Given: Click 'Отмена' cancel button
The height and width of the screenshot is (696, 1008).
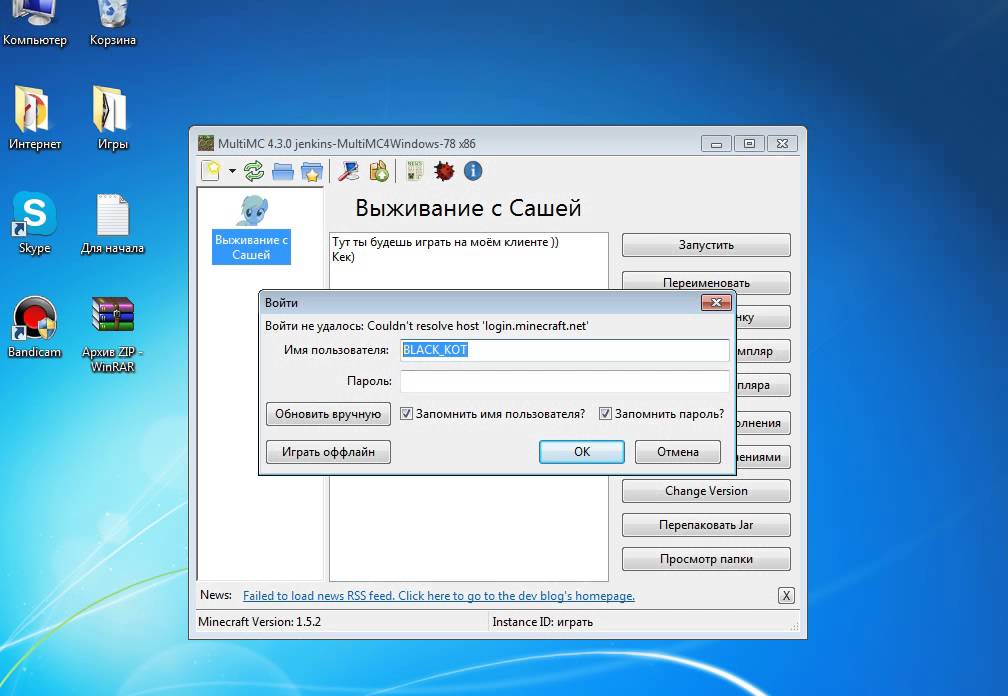Looking at the screenshot, I should coord(678,452).
